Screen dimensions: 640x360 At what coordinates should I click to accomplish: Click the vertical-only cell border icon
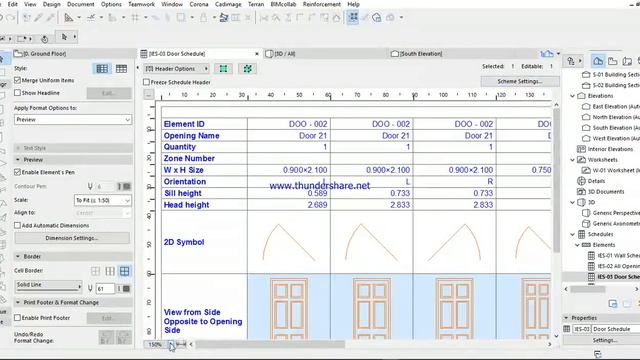[x=110, y=271]
